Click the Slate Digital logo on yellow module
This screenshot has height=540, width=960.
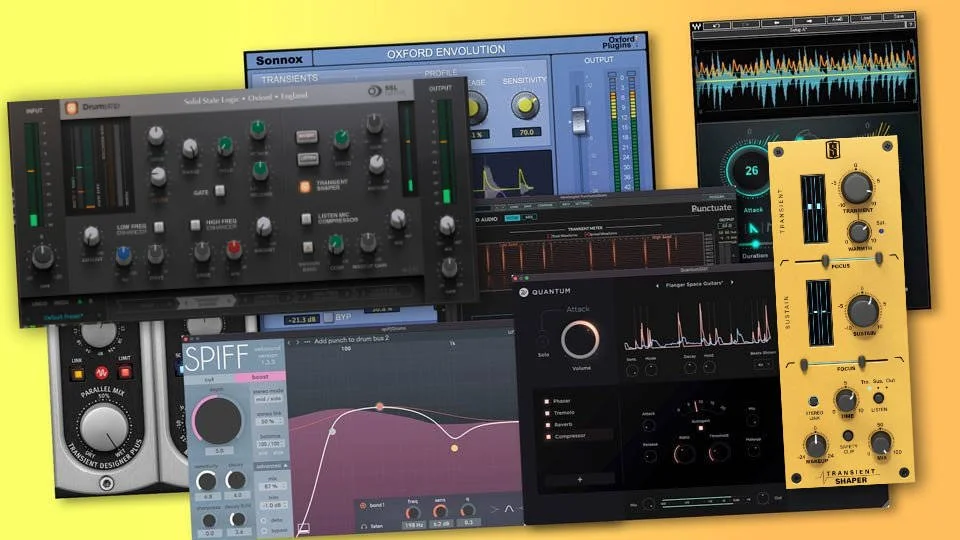coord(833,150)
